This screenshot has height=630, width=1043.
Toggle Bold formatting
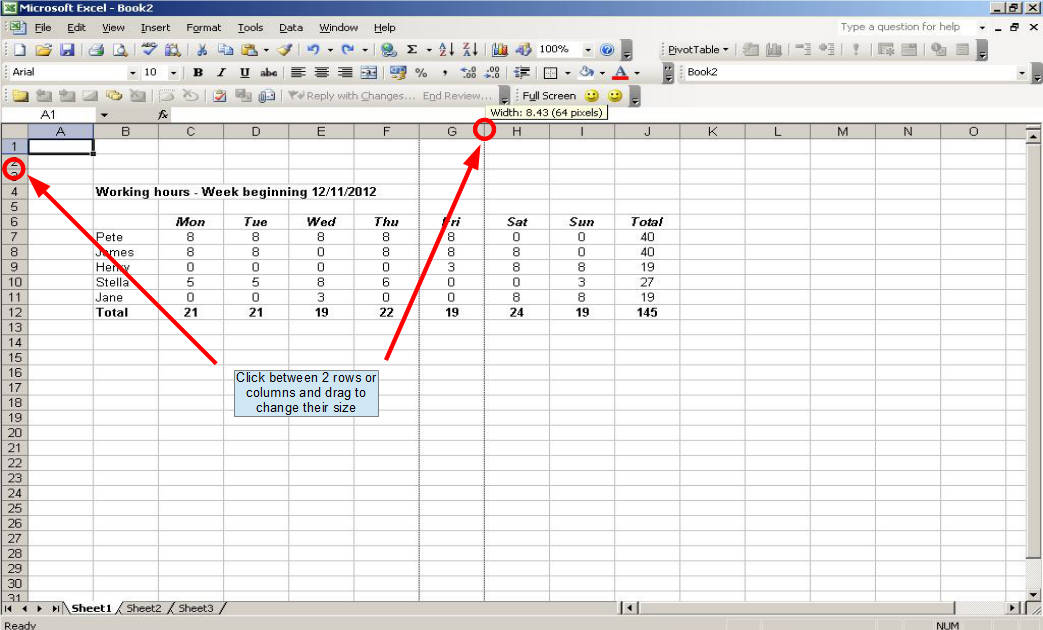click(198, 73)
